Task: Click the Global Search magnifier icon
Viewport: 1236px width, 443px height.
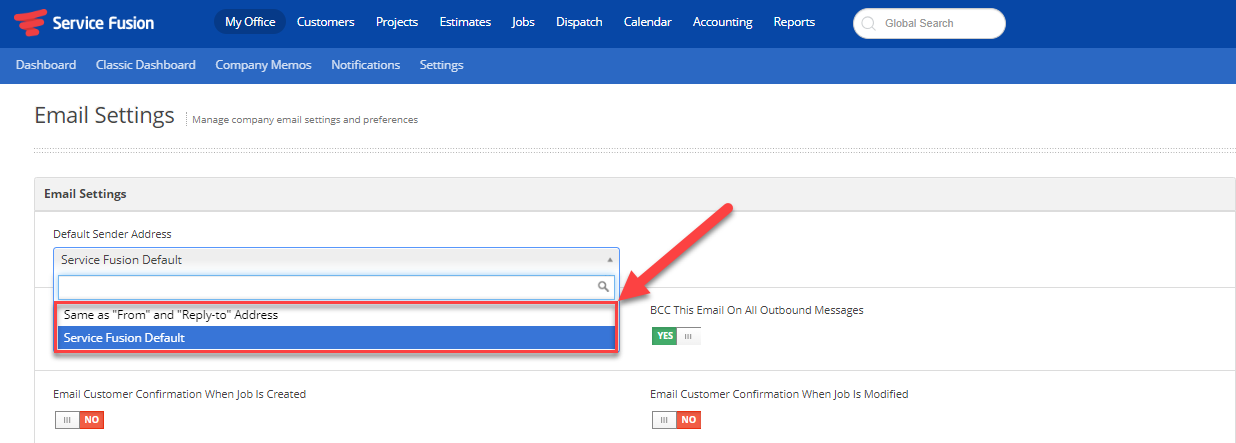Action: coord(868,23)
